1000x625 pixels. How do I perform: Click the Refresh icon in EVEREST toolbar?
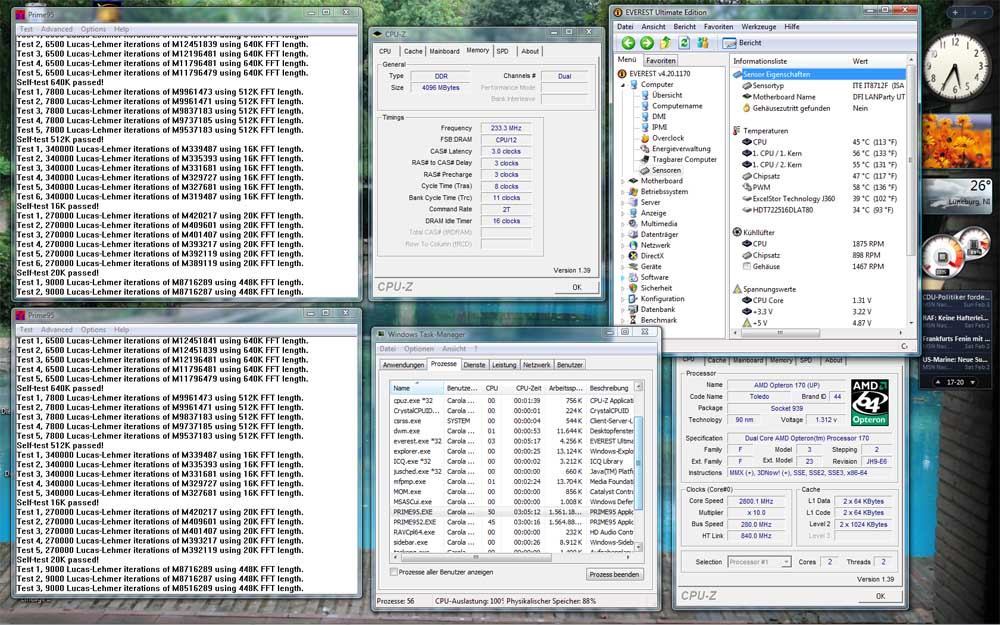tap(684, 43)
